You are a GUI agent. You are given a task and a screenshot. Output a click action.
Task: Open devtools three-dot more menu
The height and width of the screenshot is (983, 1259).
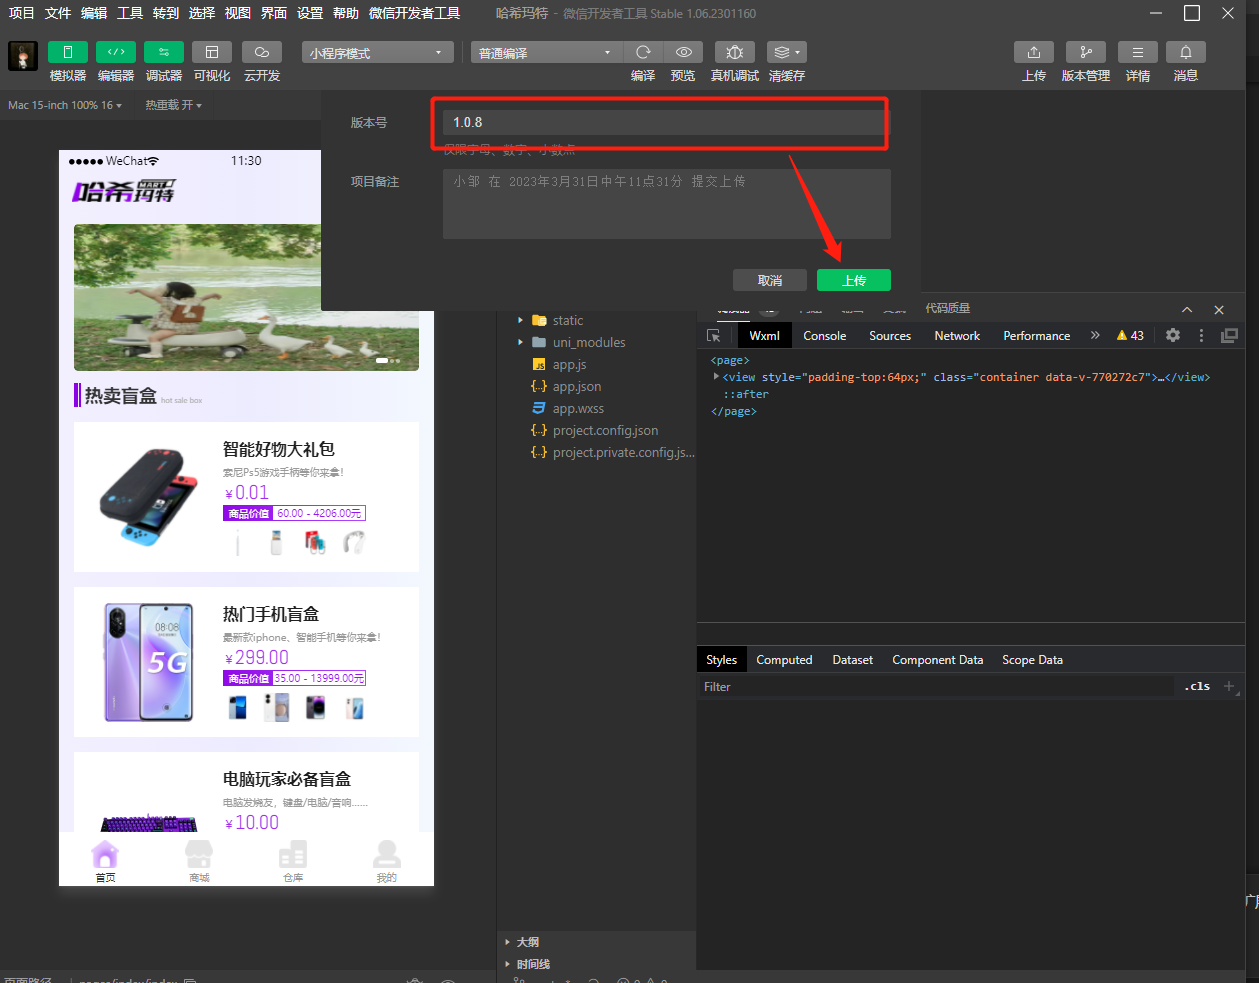[x=1202, y=336]
